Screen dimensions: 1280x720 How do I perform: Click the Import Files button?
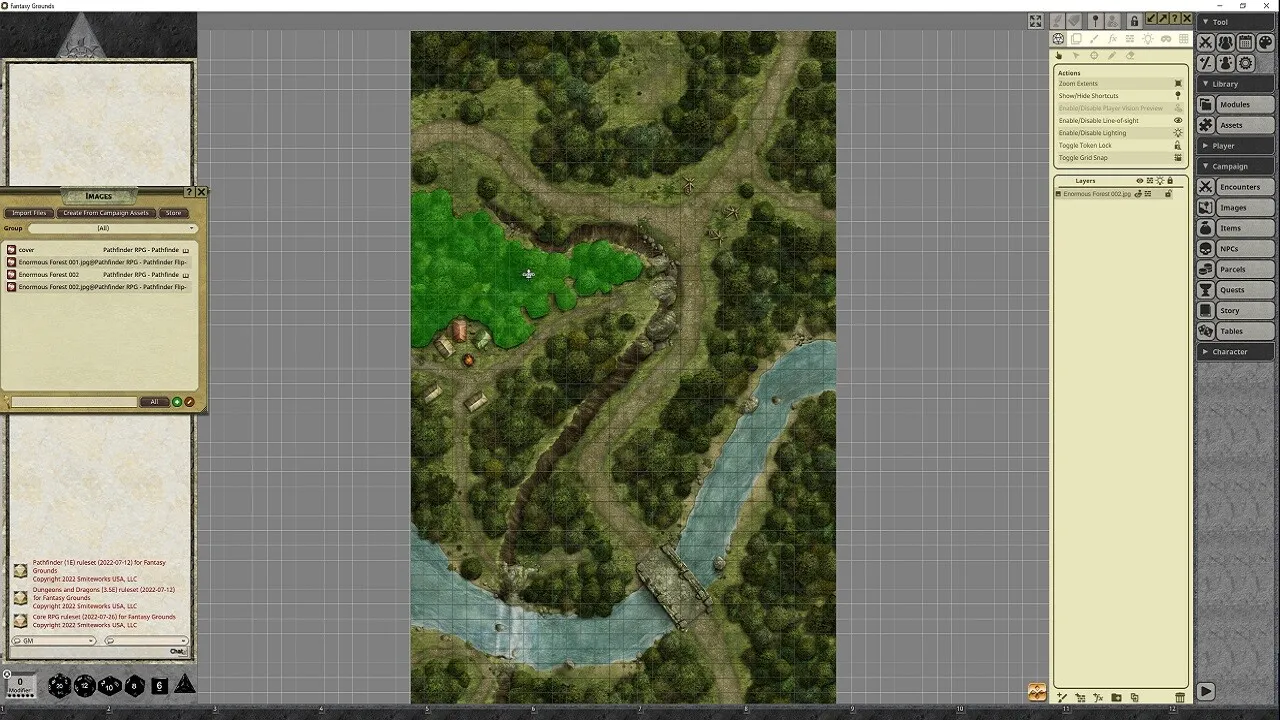(29, 213)
